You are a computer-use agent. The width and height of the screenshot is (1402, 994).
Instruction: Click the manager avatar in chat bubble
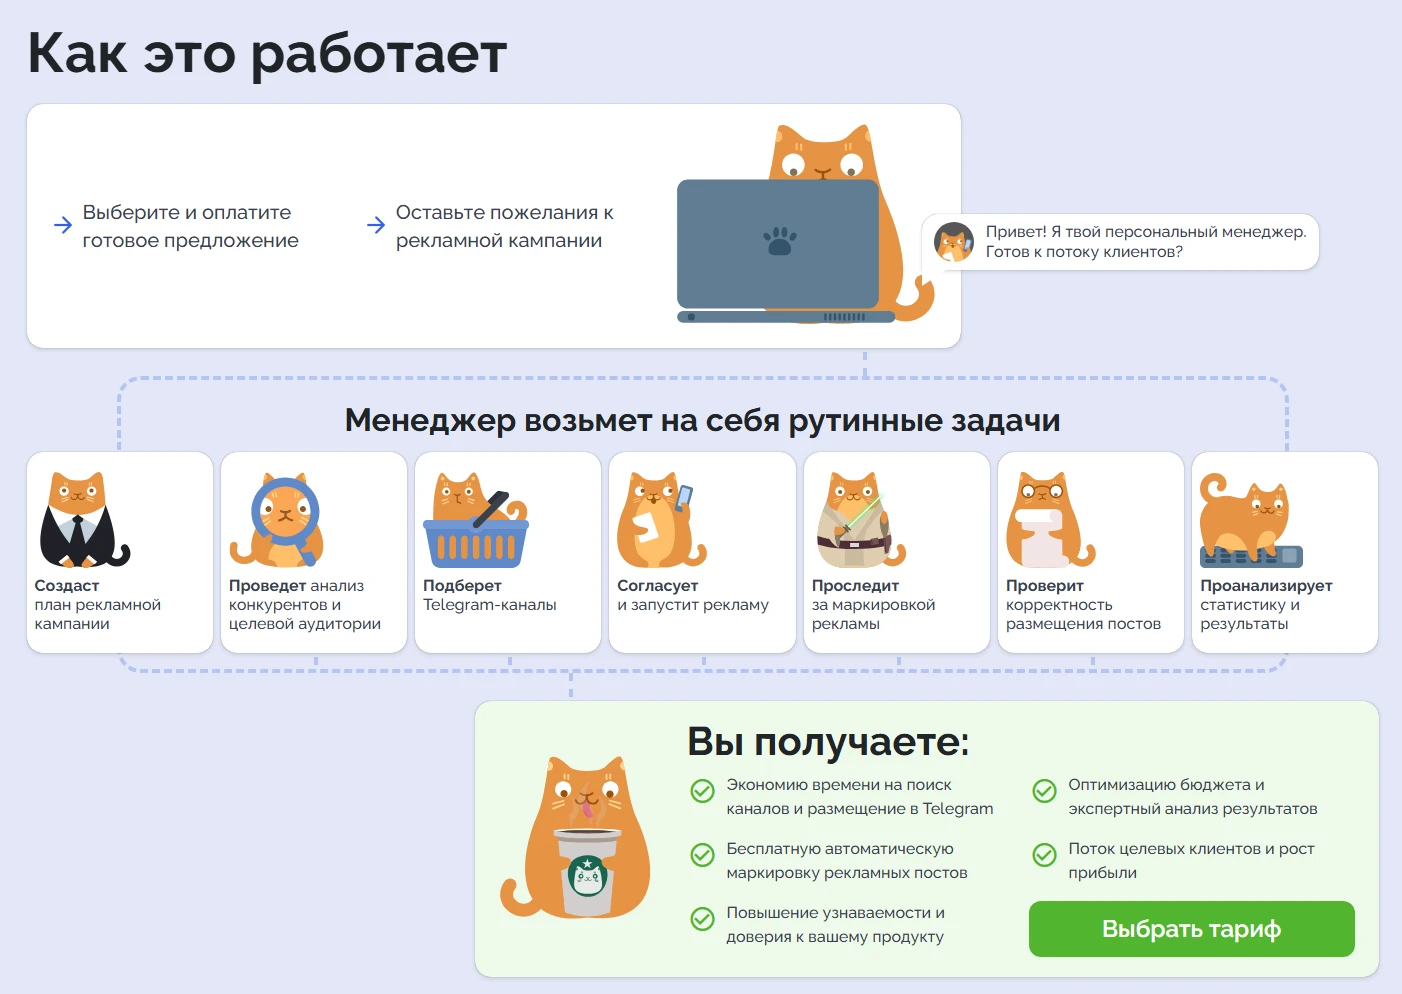(953, 241)
